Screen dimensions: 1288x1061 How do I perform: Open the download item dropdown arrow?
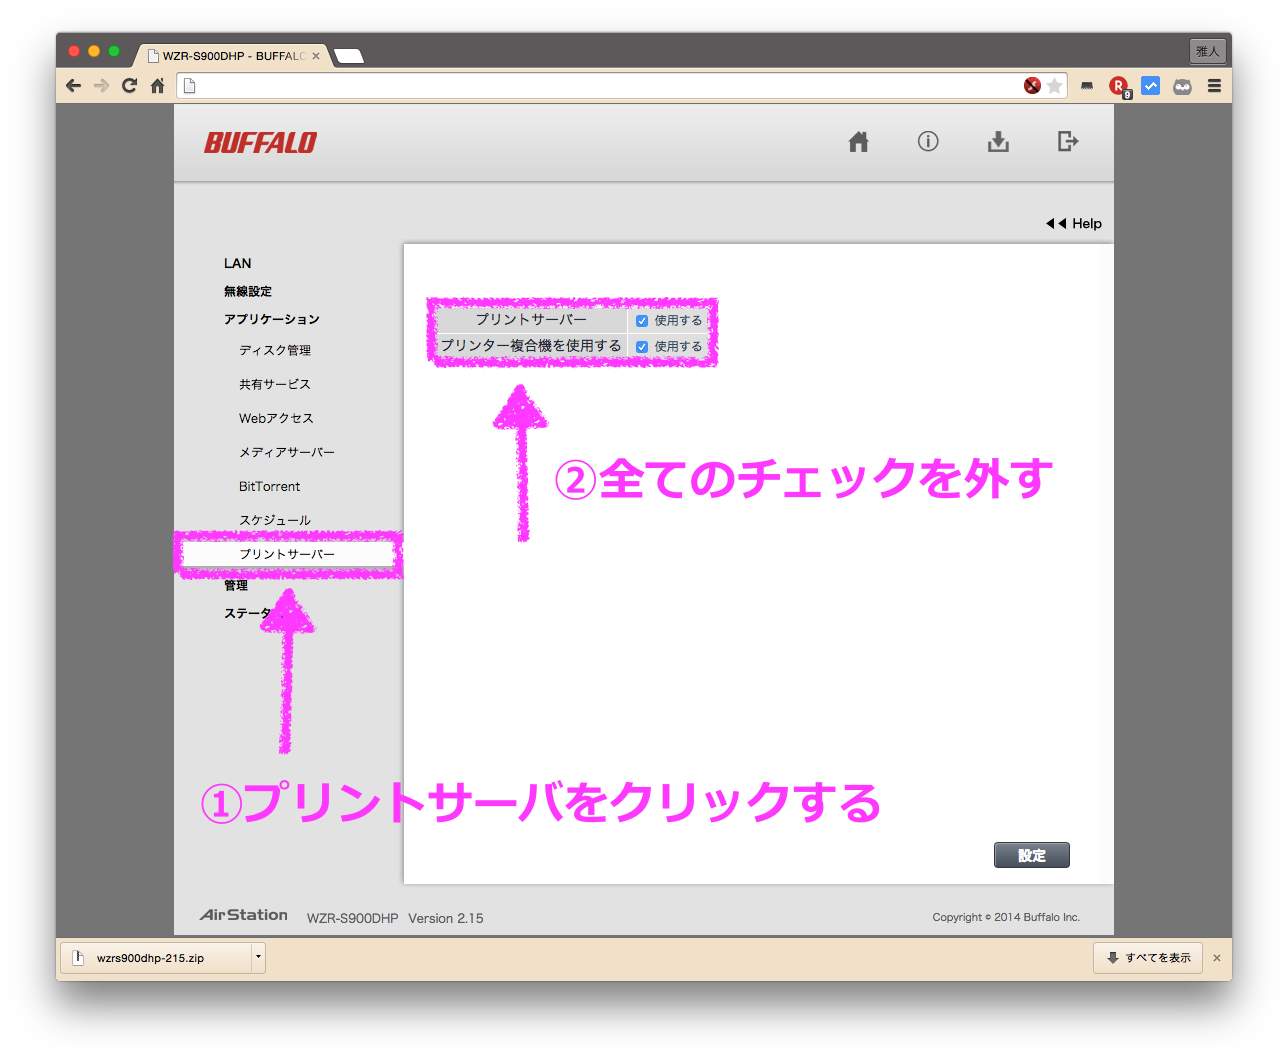click(x=258, y=957)
